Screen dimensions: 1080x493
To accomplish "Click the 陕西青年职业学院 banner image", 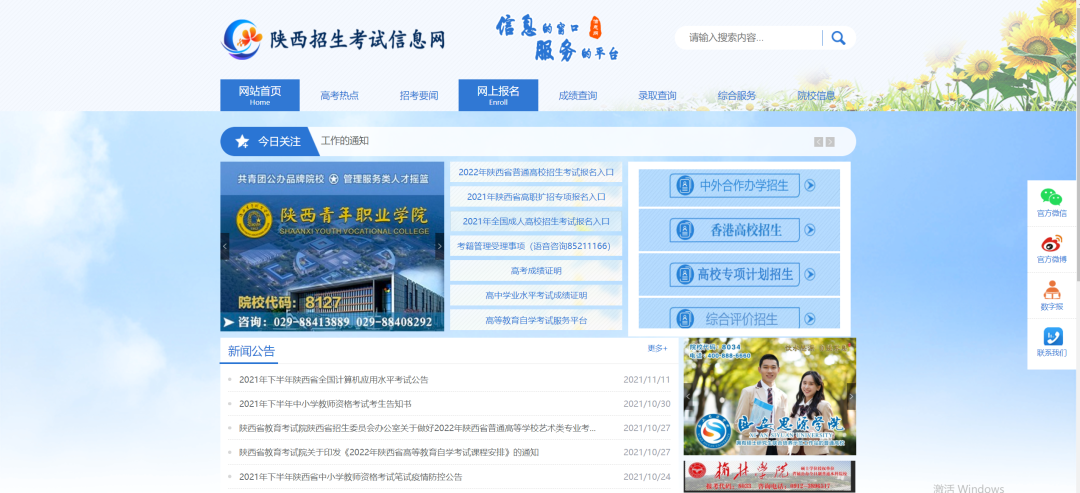I will pyautogui.click(x=332, y=246).
